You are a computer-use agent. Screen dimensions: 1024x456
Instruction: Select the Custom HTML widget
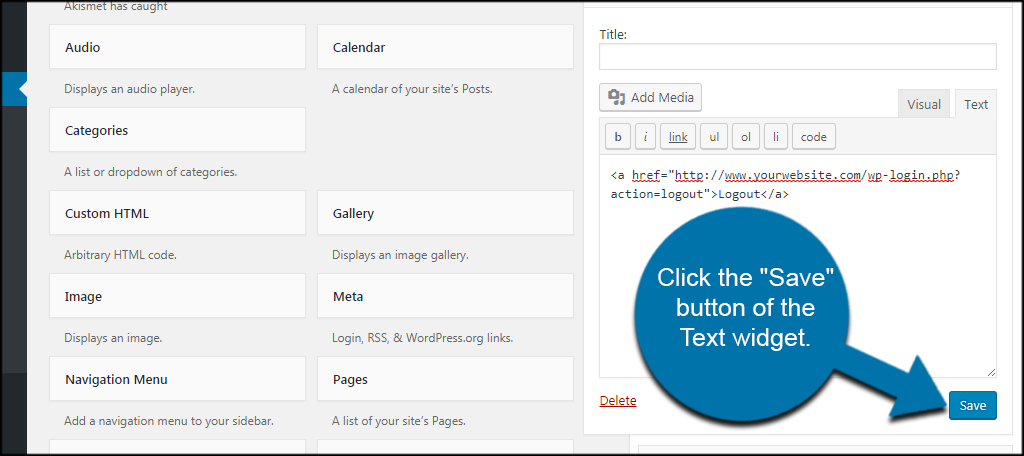point(177,213)
